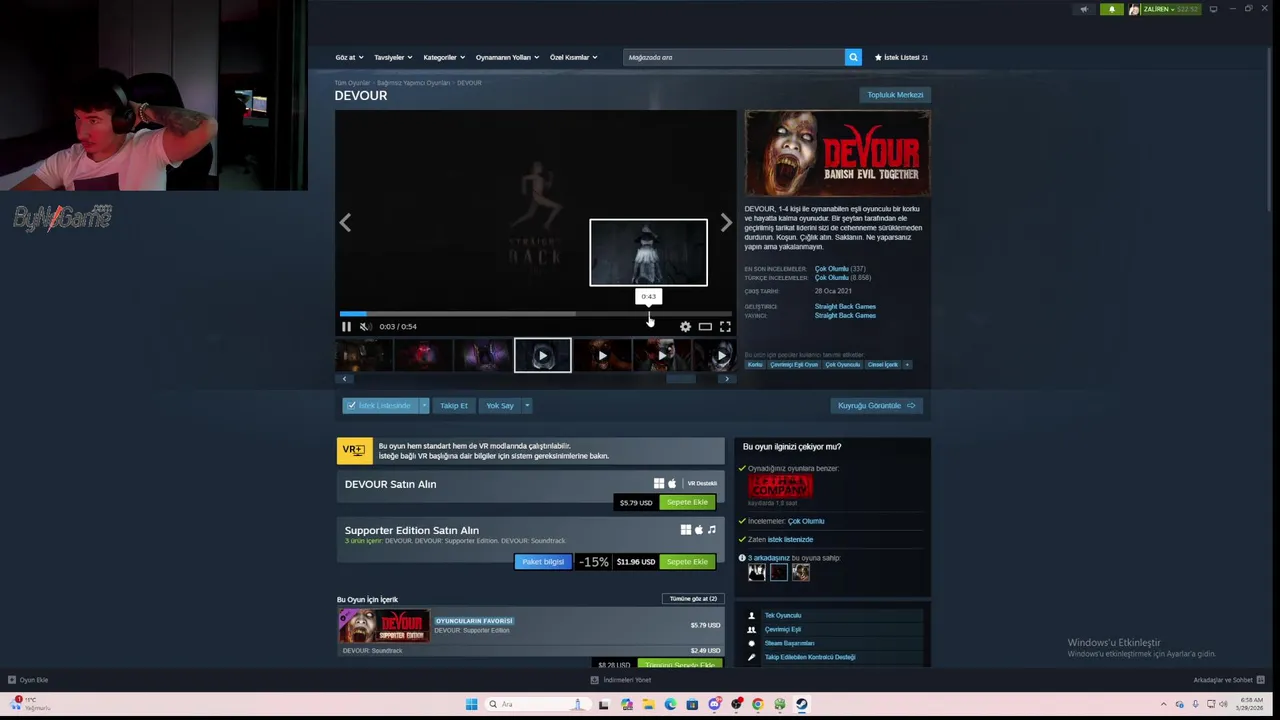Play the highlighted fourth video thumbnail
1280x720 pixels.
(x=543, y=355)
